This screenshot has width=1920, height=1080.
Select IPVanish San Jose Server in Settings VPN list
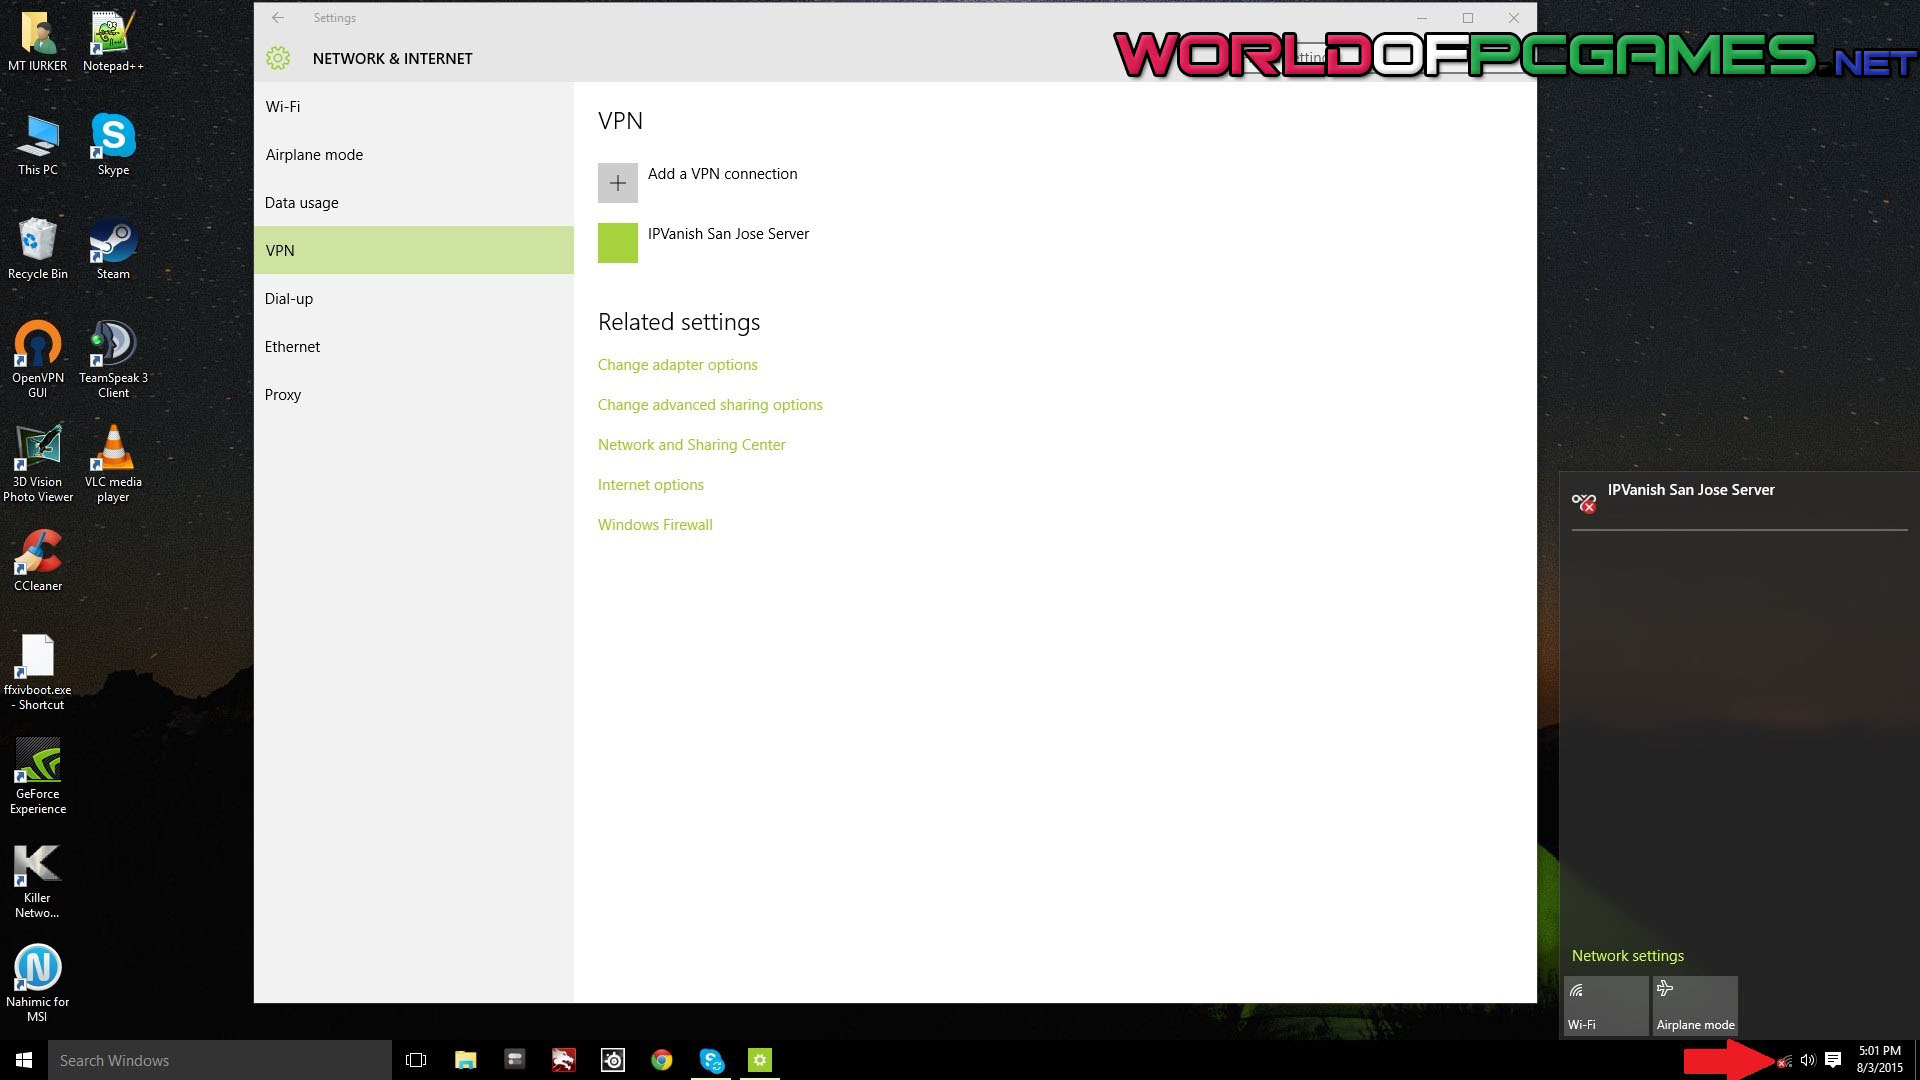[704, 243]
